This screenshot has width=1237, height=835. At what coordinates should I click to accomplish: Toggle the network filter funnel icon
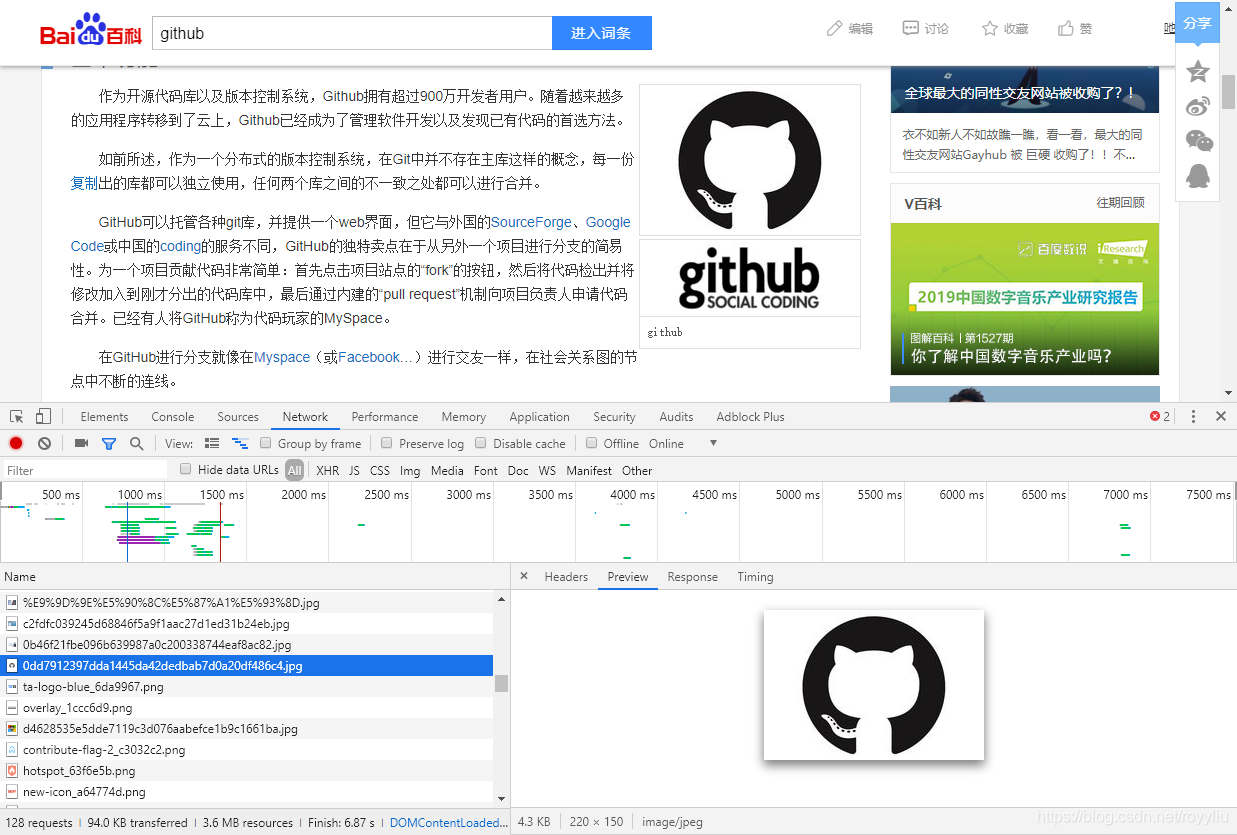pos(109,443)
